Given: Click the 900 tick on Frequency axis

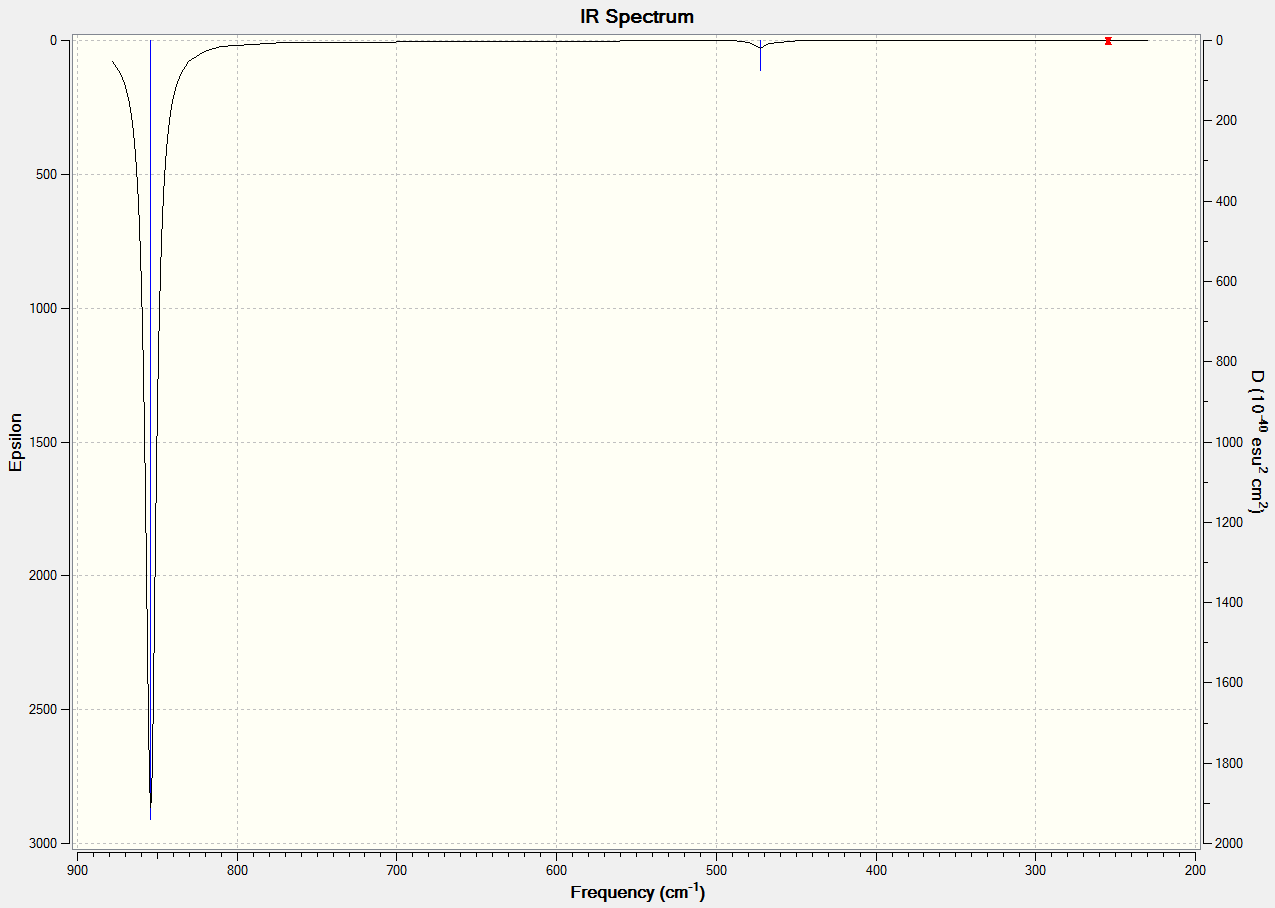Looking at the screenshot, I should [77, 870].
